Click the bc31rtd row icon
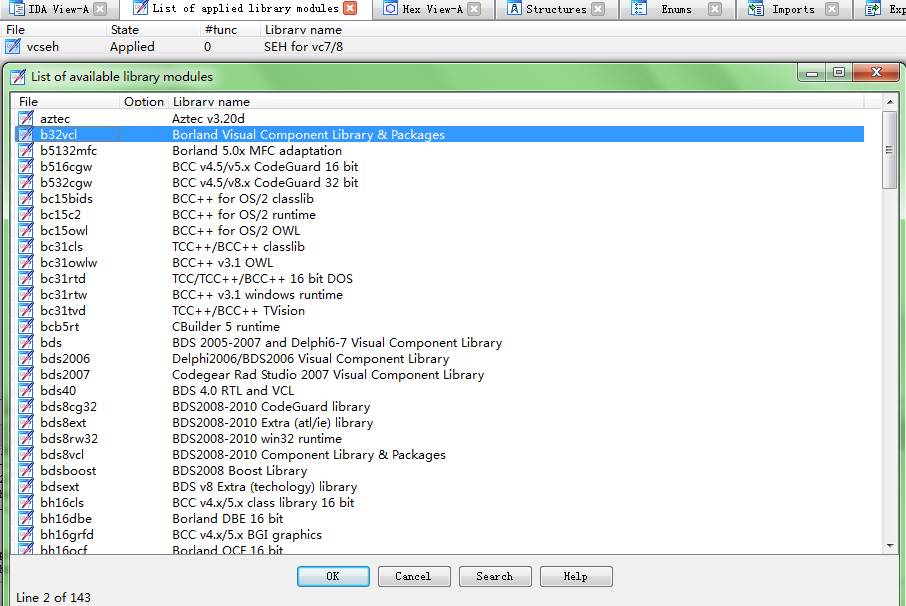The width and height of the screenshot is (906, 606). tap(25, 278)
